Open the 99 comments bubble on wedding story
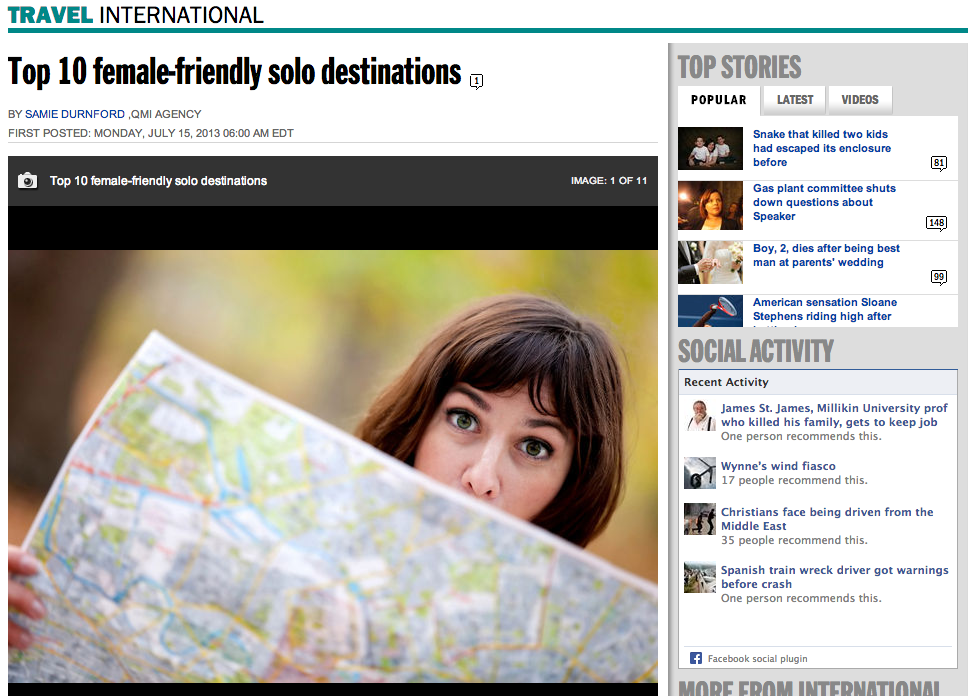The height and width of the screenshot is (696, 969). (939, 277)
